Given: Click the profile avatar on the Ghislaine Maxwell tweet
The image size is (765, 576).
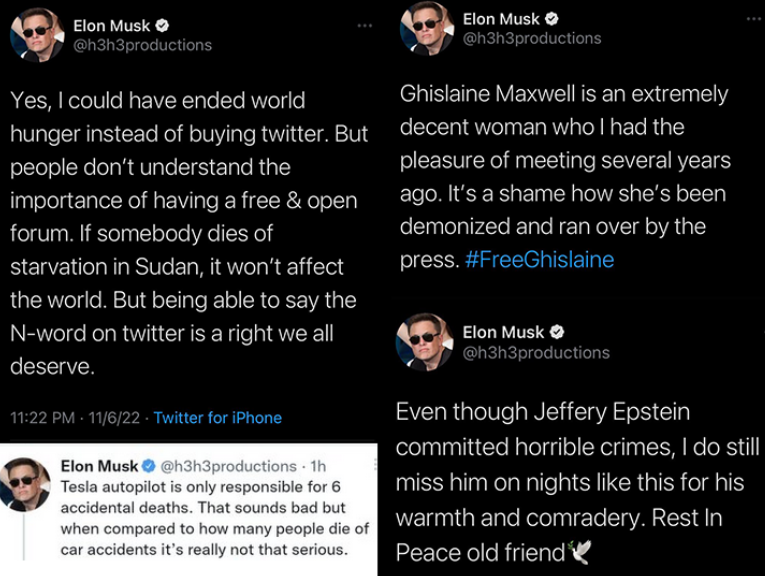Looking at the screenshot, I should [x=427, y=28].
